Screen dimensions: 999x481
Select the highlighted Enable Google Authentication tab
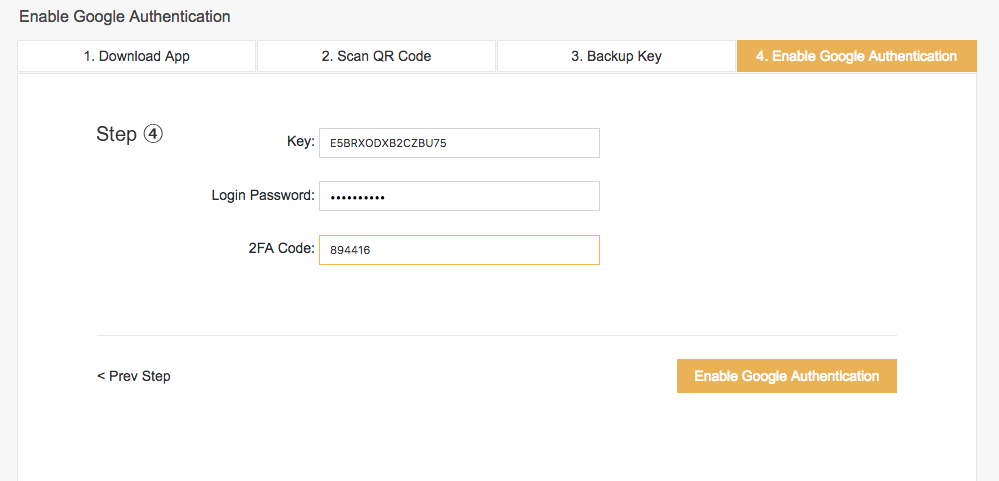pos(857,56)
